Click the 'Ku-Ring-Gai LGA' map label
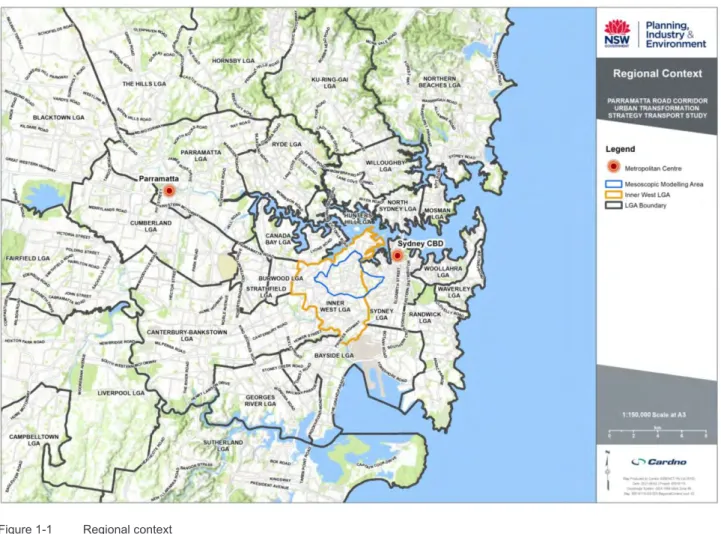Screen dimensions: 721x534 [x=330, y=83]
